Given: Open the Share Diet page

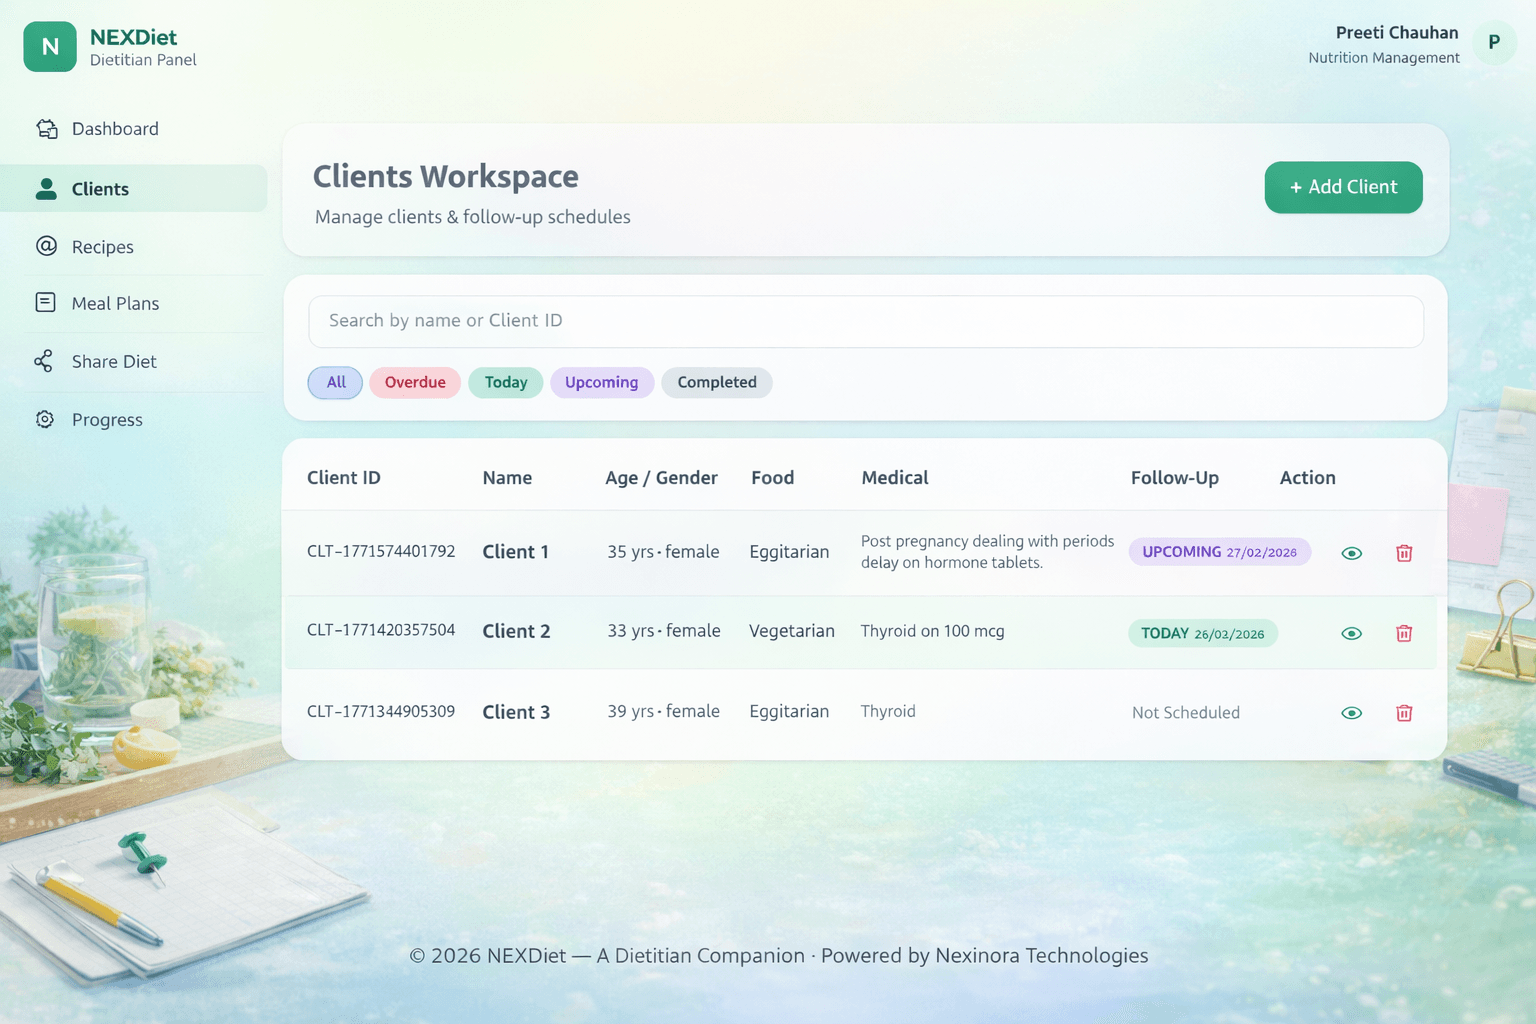Looking at the screenshot, I should tap(114, 362).
